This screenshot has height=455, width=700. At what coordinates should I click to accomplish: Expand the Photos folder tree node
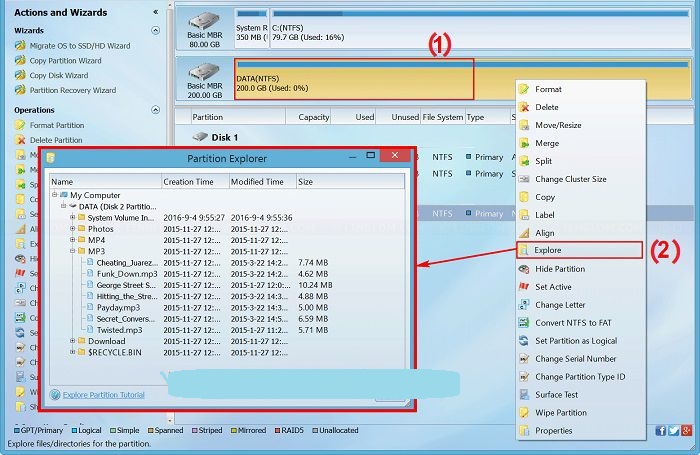click(x=73, y=229)
